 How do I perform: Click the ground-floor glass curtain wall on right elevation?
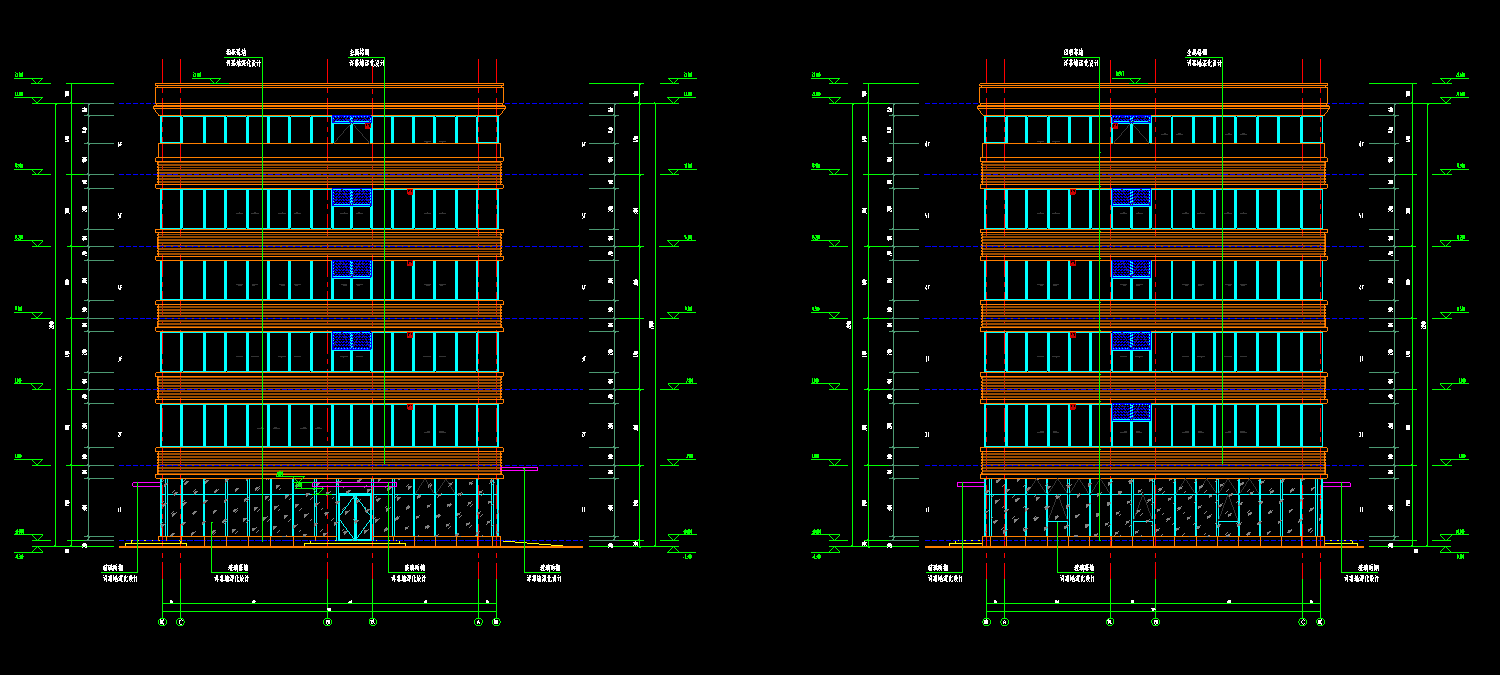[1153, 510]
